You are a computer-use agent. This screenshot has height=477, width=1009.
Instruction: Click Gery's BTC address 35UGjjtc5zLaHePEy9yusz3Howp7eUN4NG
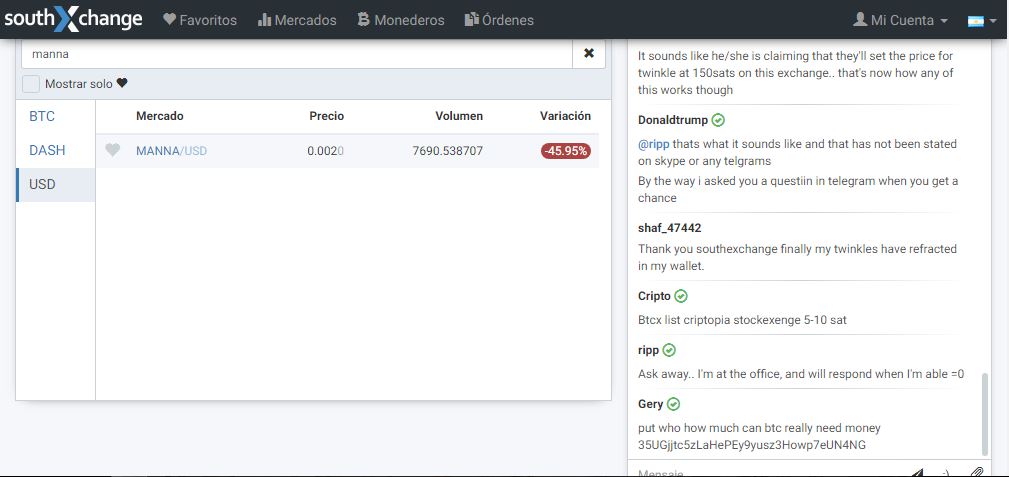[x=752, y=445]
